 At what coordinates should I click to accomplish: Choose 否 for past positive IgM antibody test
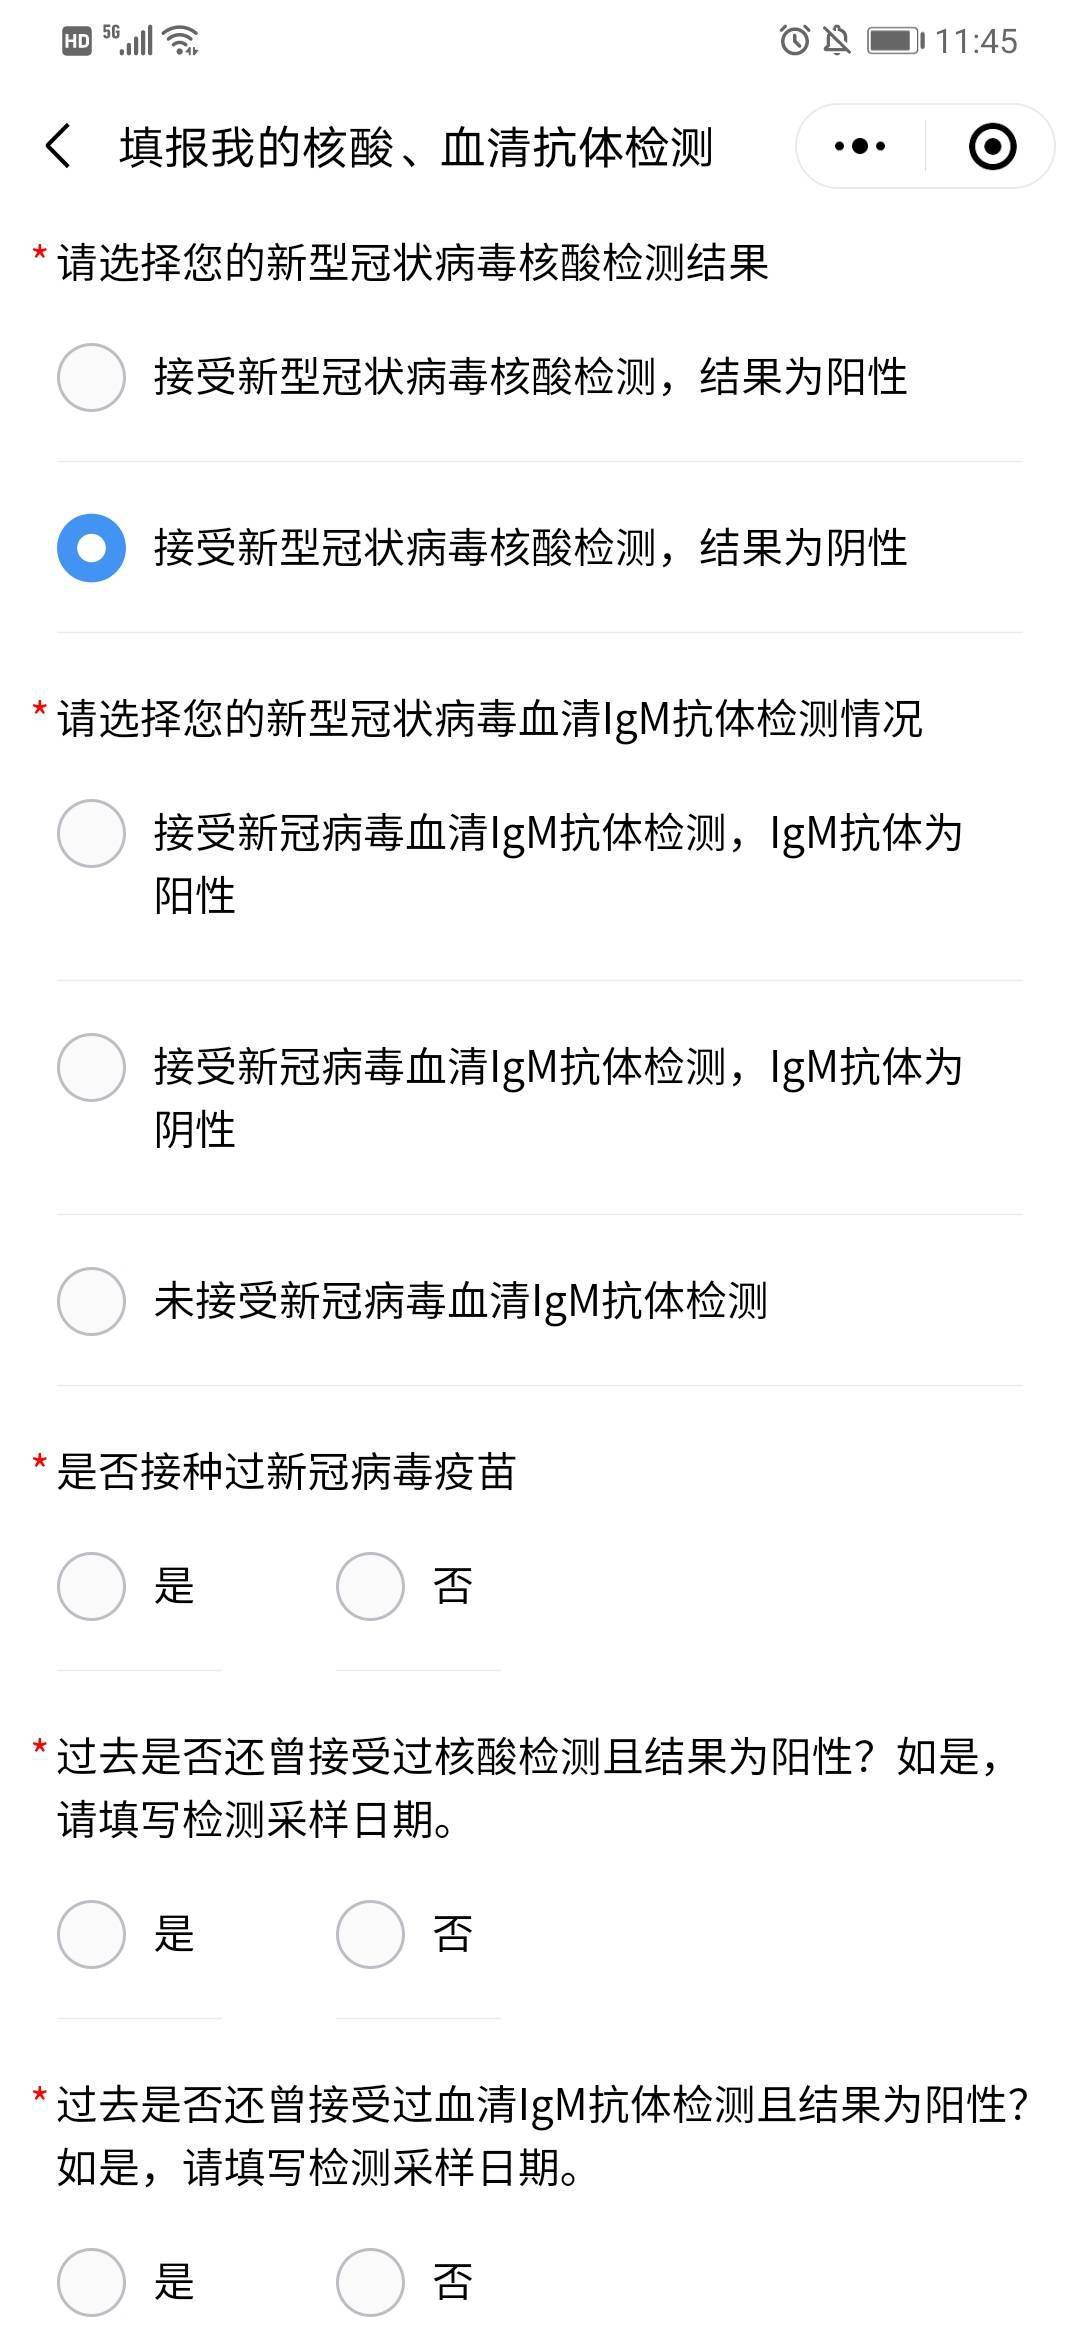coord(370,2282)
